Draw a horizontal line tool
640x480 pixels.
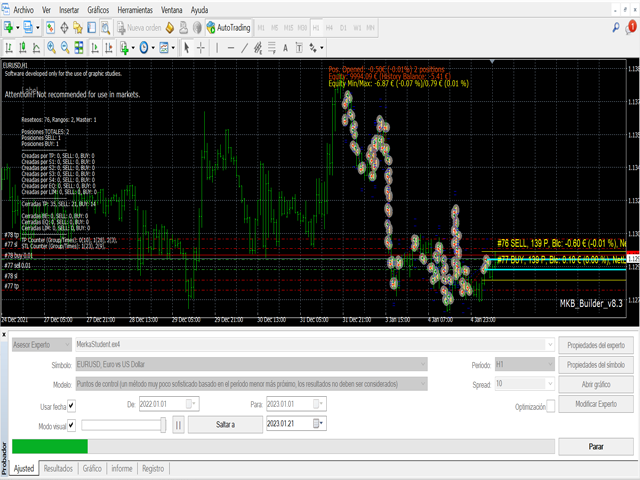pos(231,48)
